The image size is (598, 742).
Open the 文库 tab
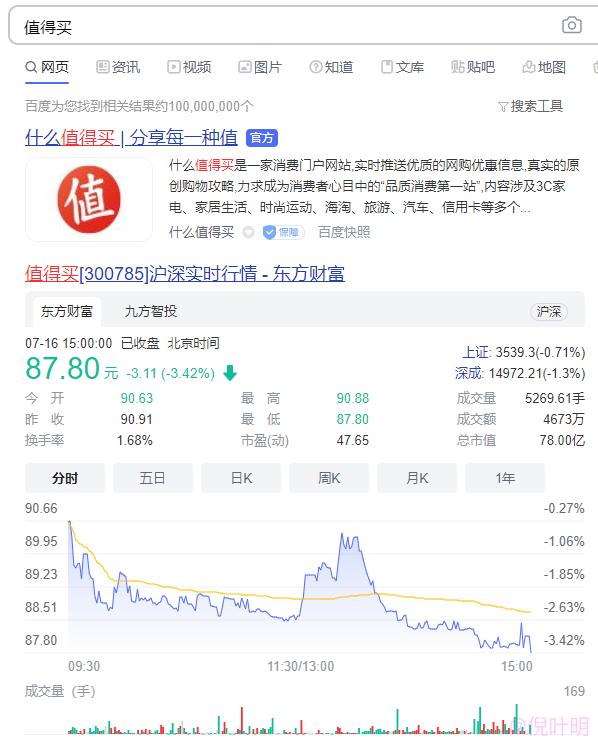coord(403,67)
